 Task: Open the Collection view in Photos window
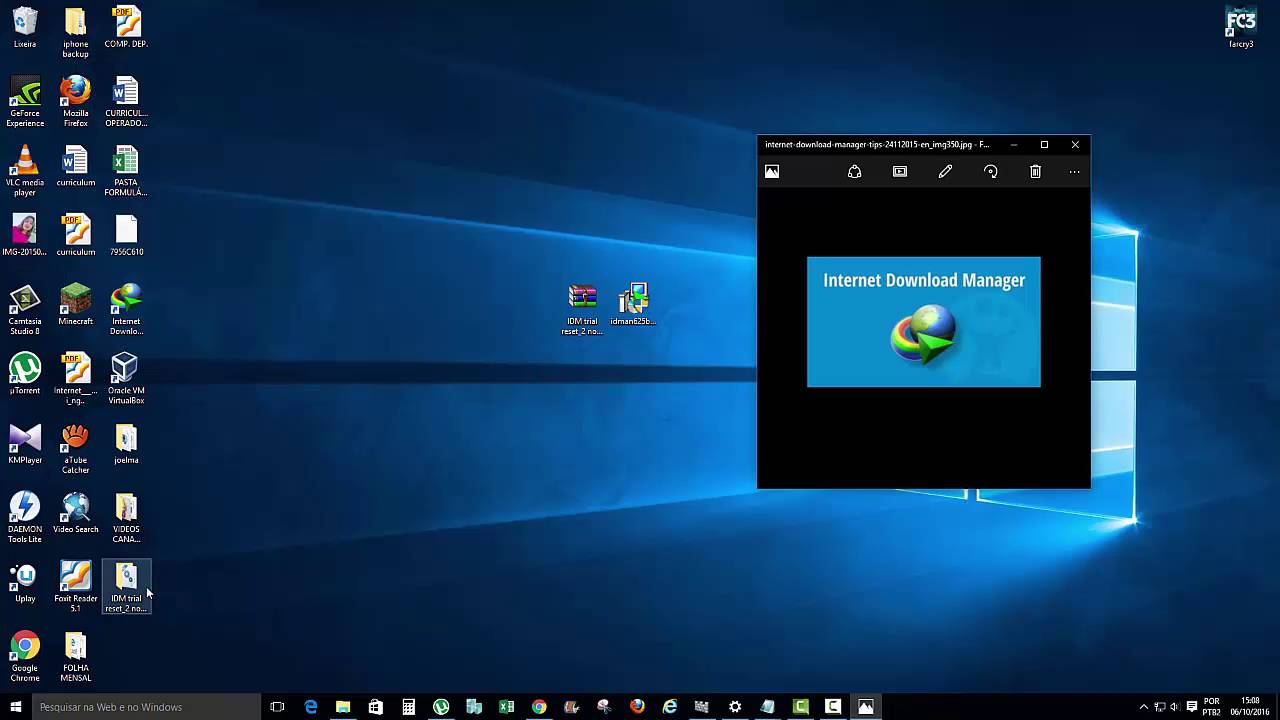point(772,172)
